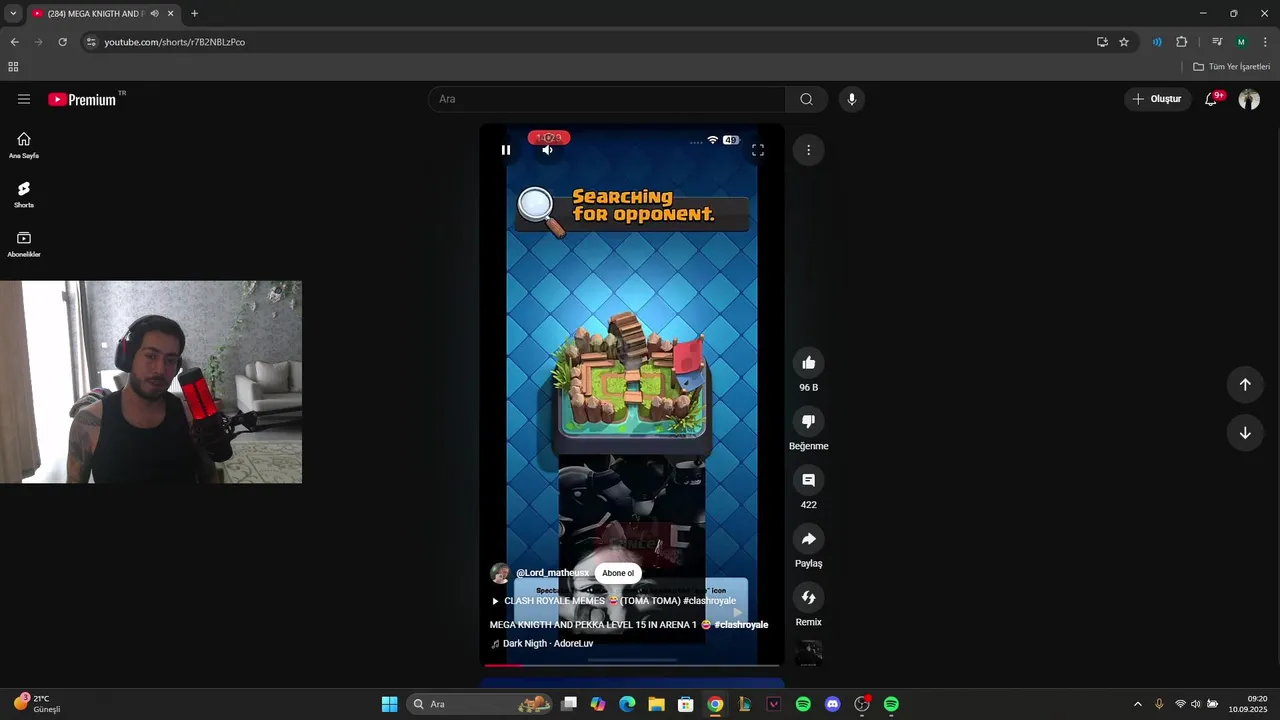This screenshot has height=720, width=1280.
Task: Click the Lord_matheusx channel avatar
Action: [500, 573]
